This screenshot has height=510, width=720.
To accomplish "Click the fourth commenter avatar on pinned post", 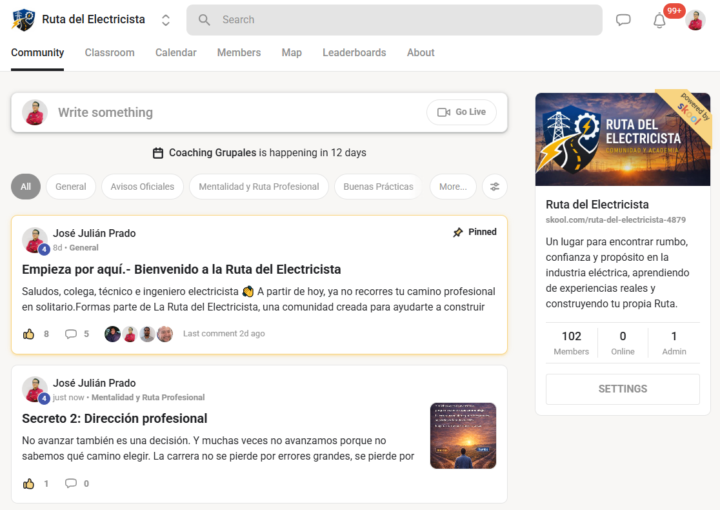I will pyautogui.click(x=165, y=334).
